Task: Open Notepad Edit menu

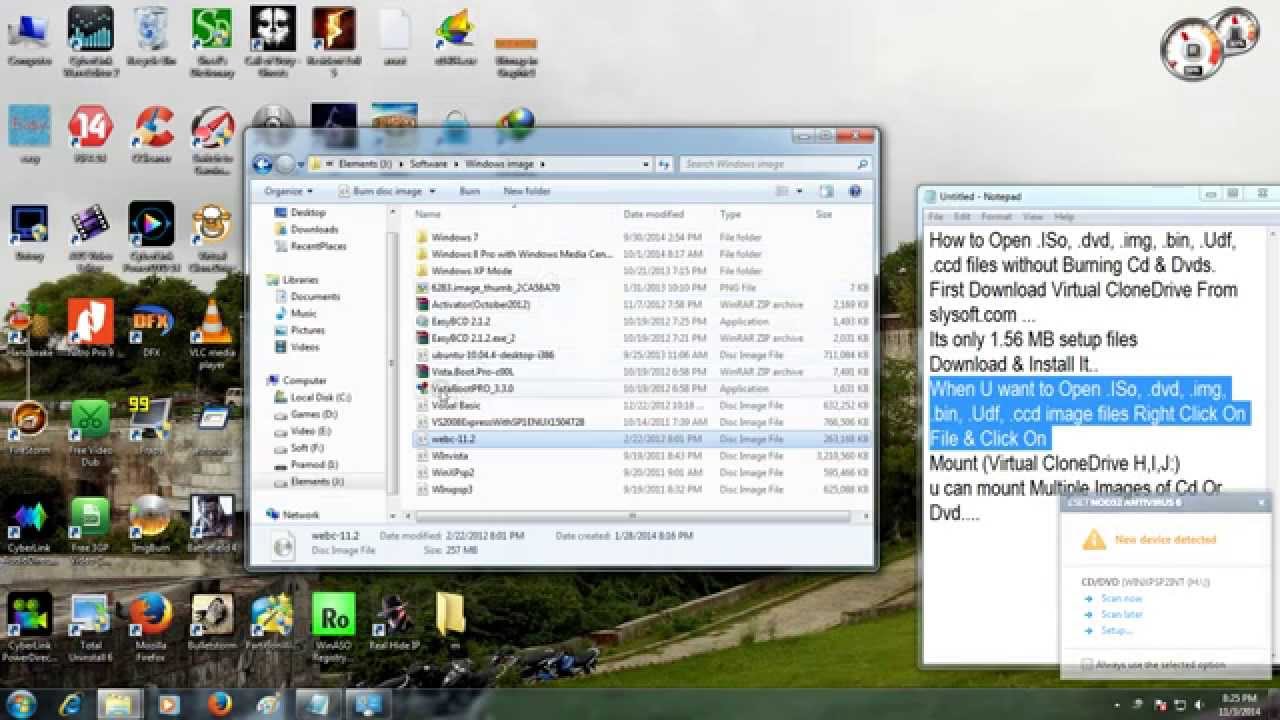Action: (962, 217)
